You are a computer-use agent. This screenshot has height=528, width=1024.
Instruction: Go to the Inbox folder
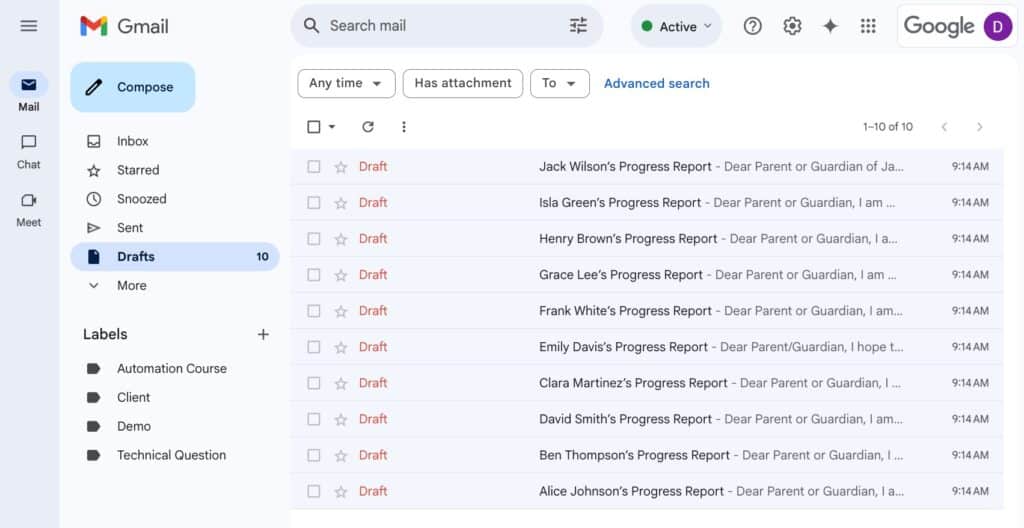(132, 141)
